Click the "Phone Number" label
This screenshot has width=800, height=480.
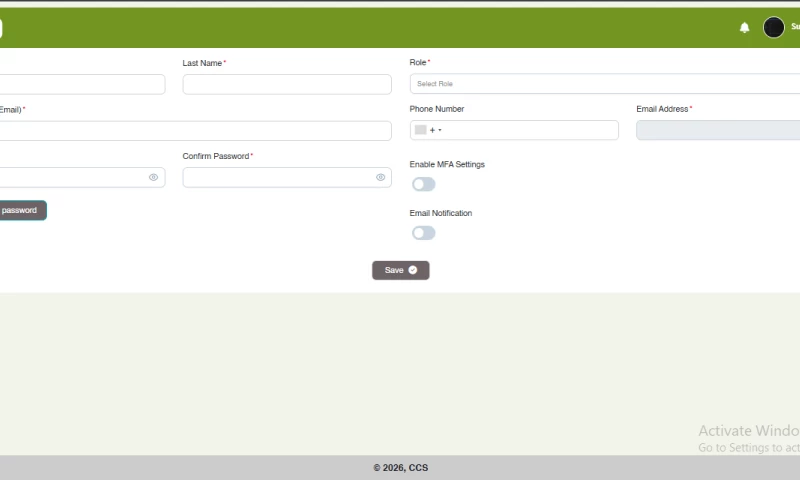437,109
